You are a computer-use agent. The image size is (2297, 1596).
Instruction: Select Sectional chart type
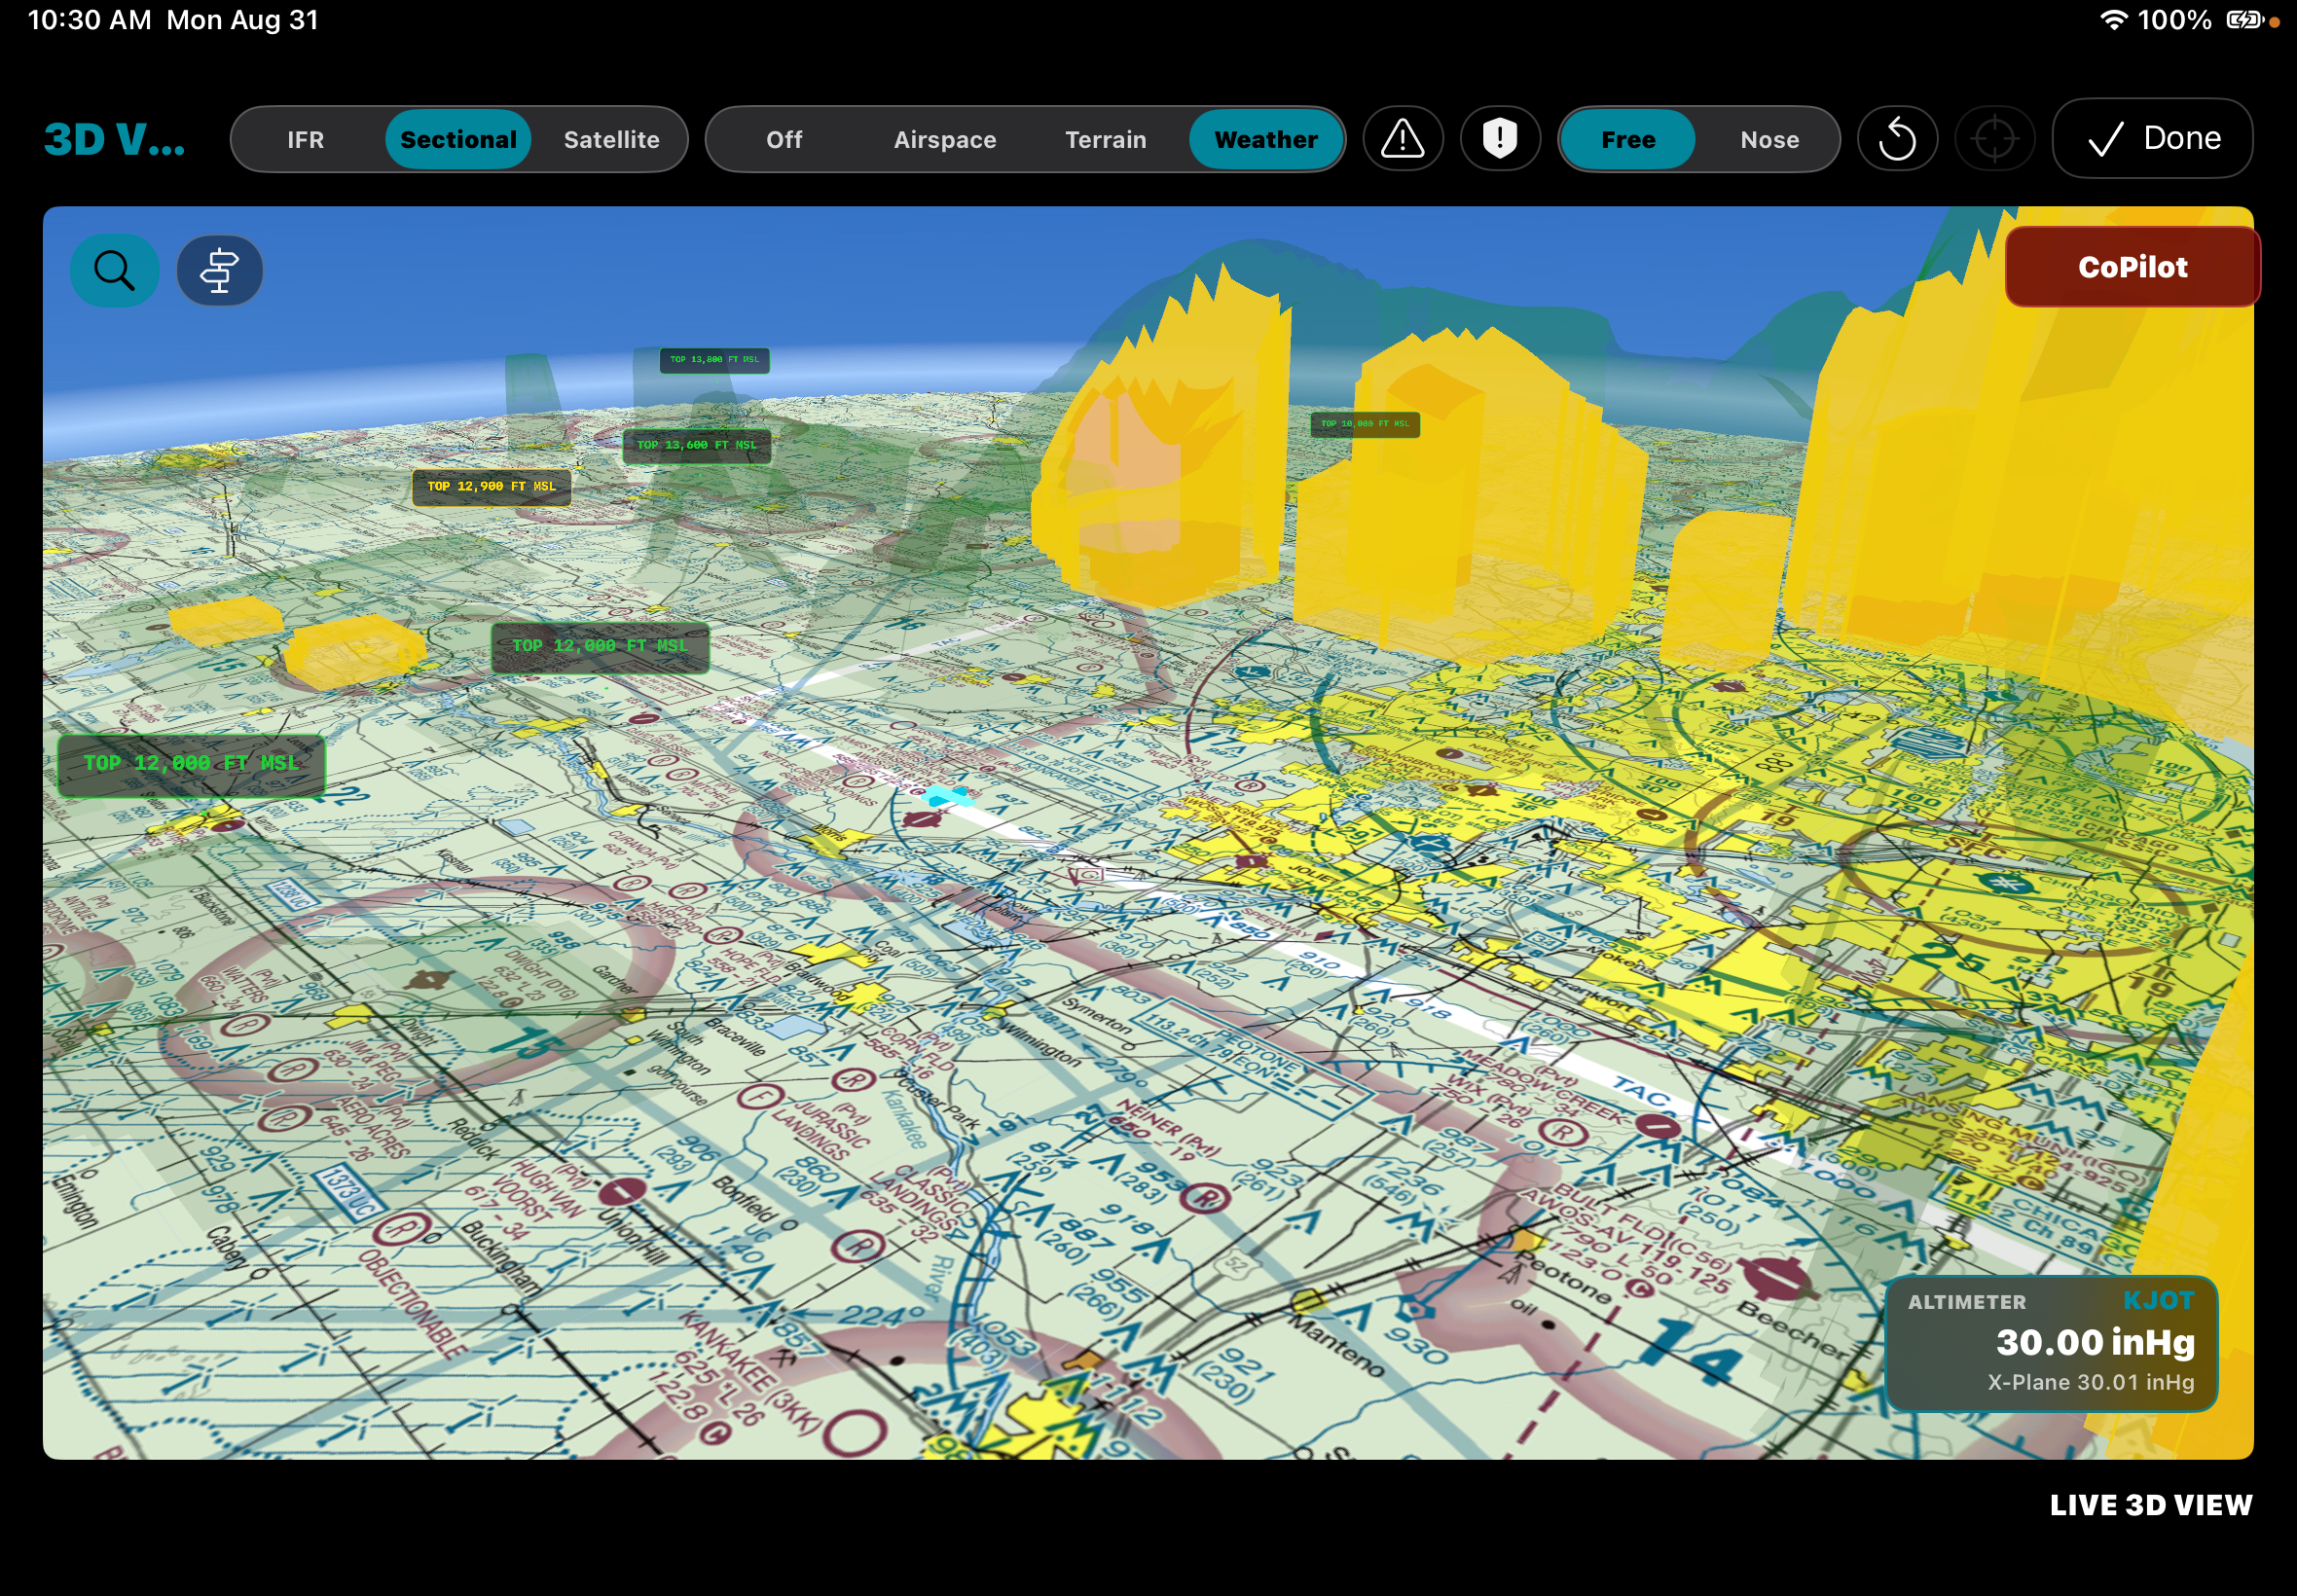point(458,139)
